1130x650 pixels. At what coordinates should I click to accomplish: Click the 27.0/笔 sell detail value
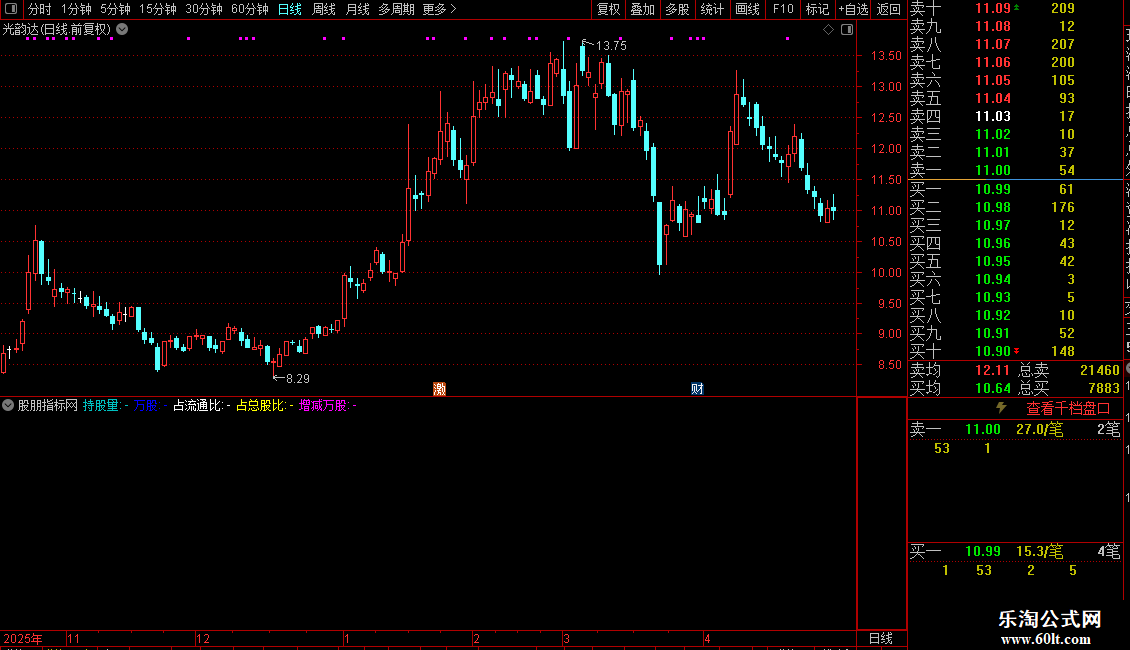pyautogui.click(x=1039, y=429)
